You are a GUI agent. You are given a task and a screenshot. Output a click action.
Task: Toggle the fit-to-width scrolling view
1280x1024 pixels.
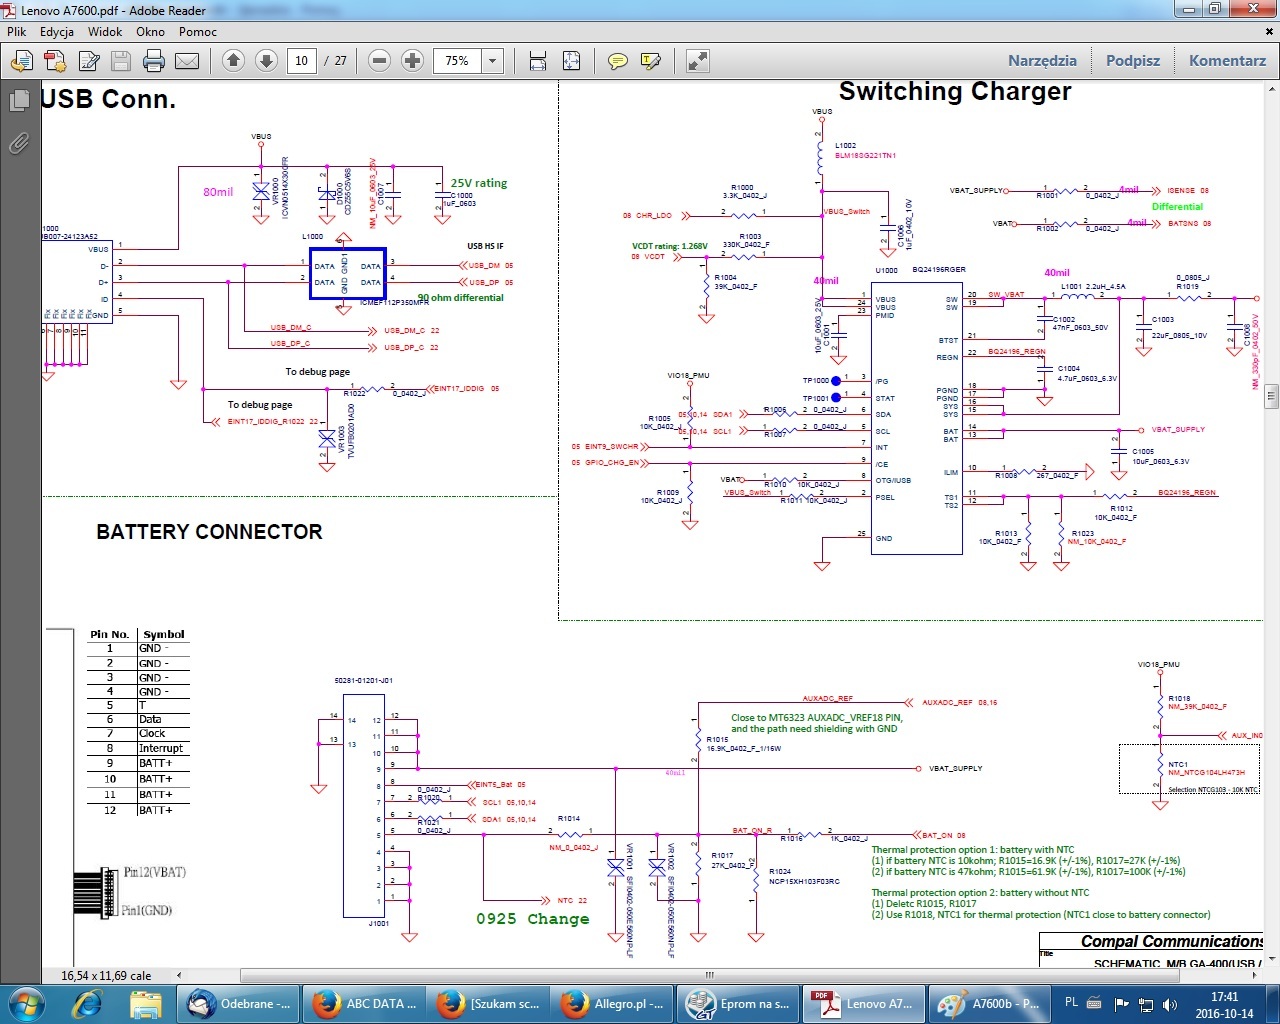[x=538, y=61]
